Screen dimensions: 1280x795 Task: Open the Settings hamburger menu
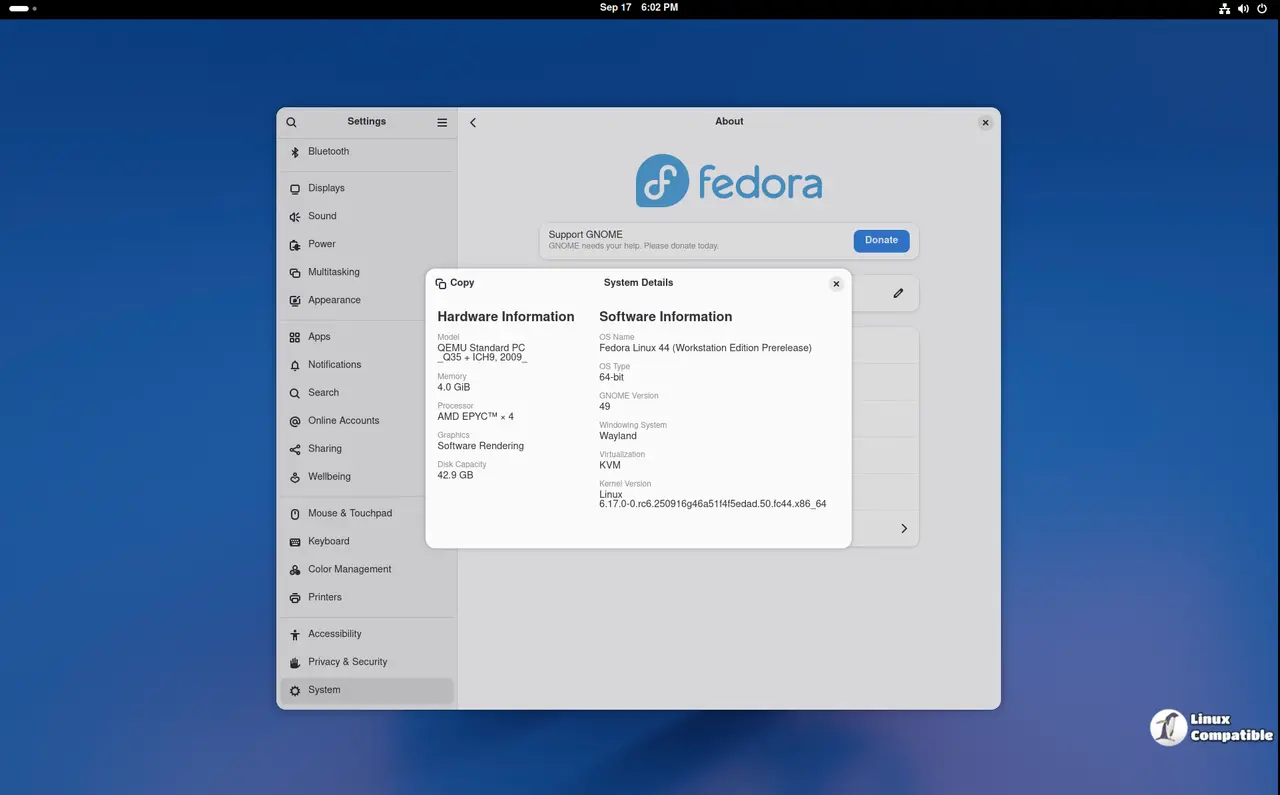(442, 122)
